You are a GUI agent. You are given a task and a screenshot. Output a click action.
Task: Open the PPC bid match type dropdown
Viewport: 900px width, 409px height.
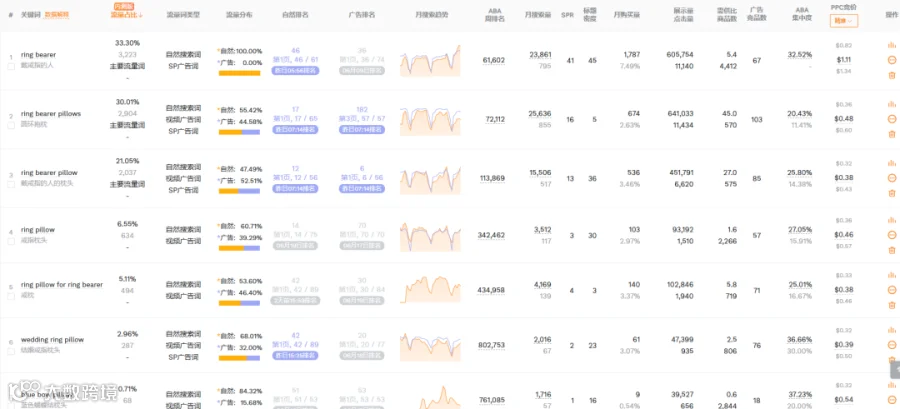[843, 21]
